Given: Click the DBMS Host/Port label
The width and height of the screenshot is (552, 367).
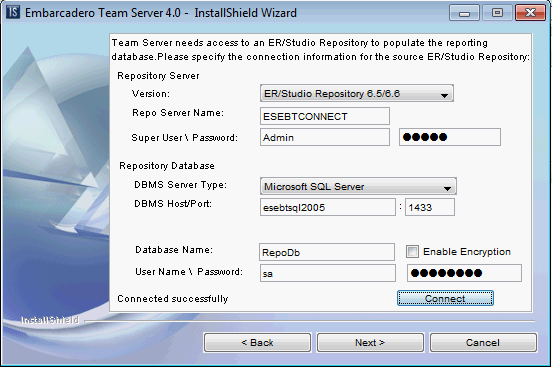Looking at the screenshot, I should pos(173,204).
